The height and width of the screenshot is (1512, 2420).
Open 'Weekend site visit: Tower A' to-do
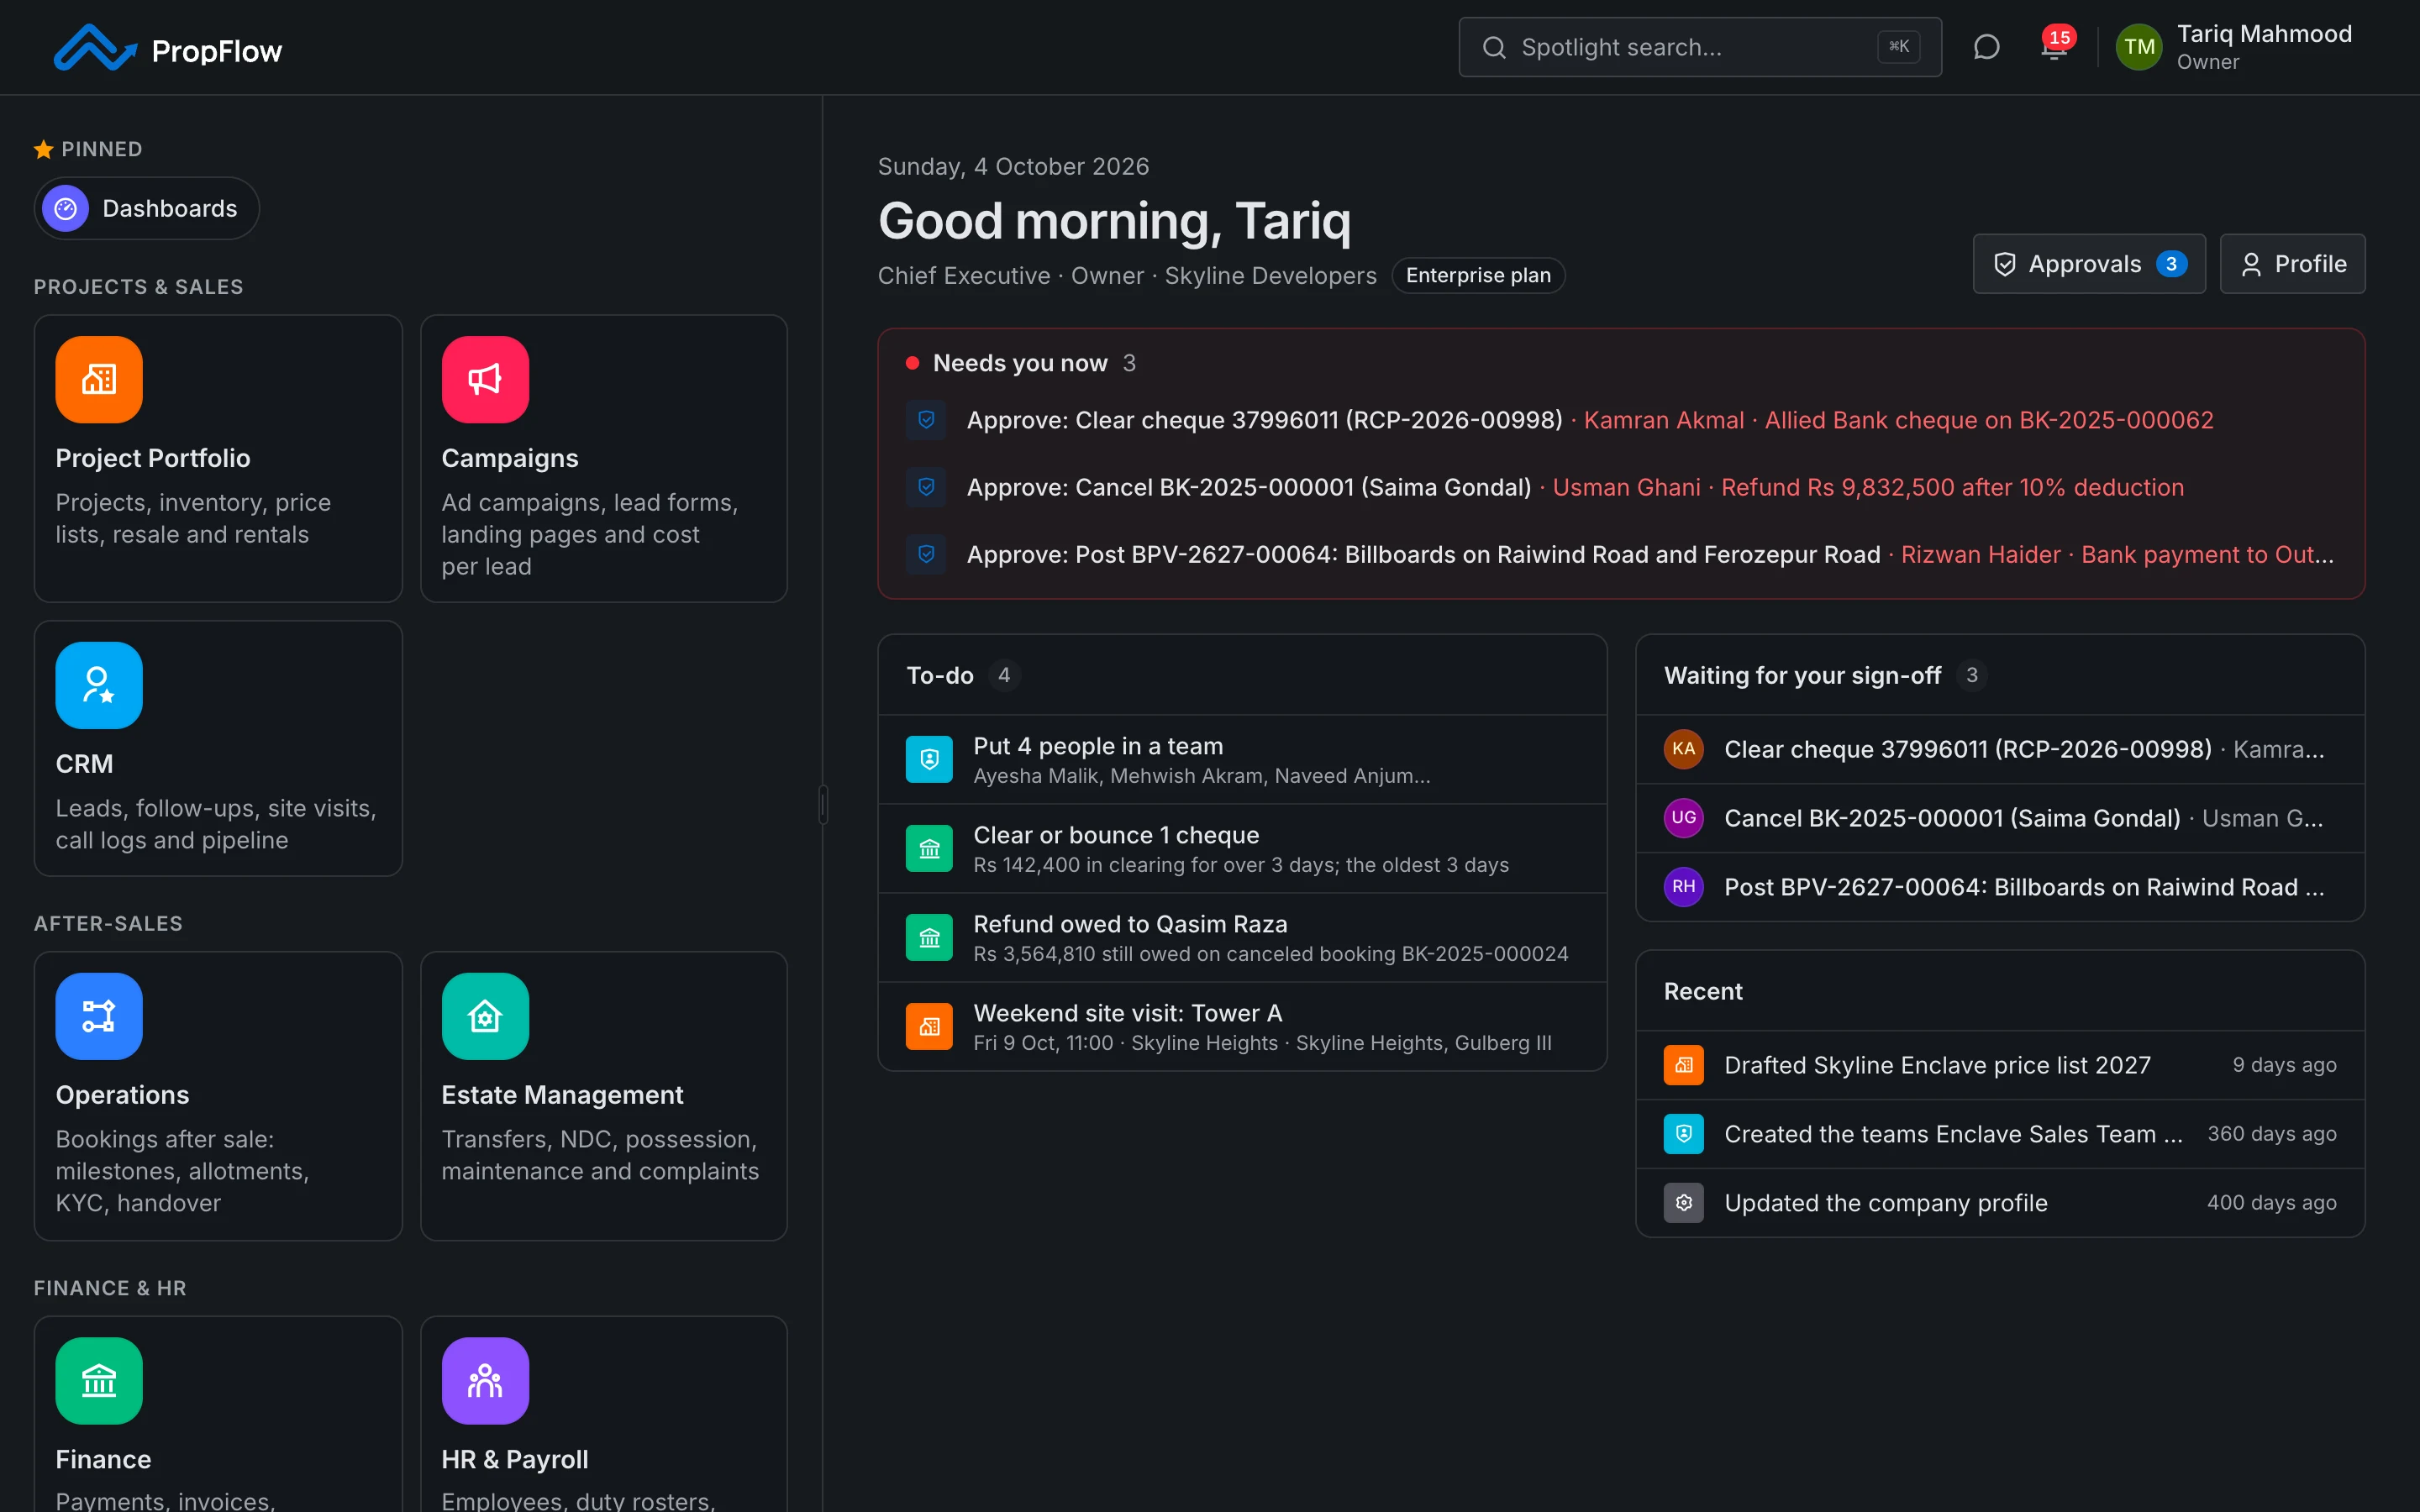(1242, 1027)
